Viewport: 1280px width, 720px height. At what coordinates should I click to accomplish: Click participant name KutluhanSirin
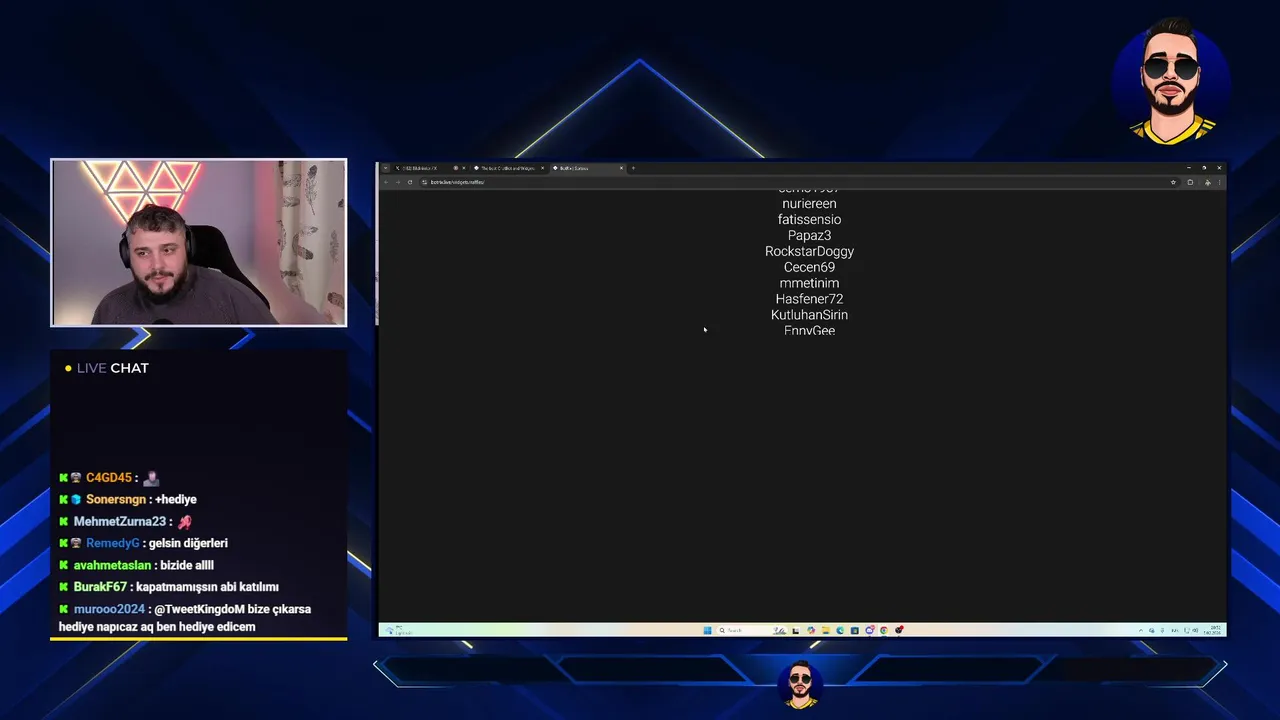pyautogui.click(x=809, y=315)
